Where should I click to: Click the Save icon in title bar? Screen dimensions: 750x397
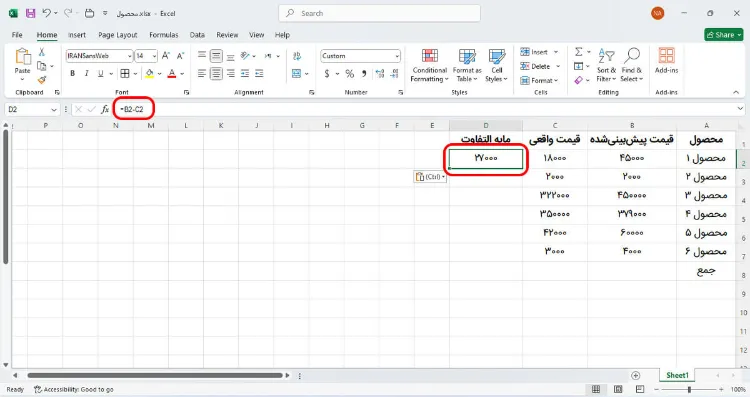pos(31,13)
